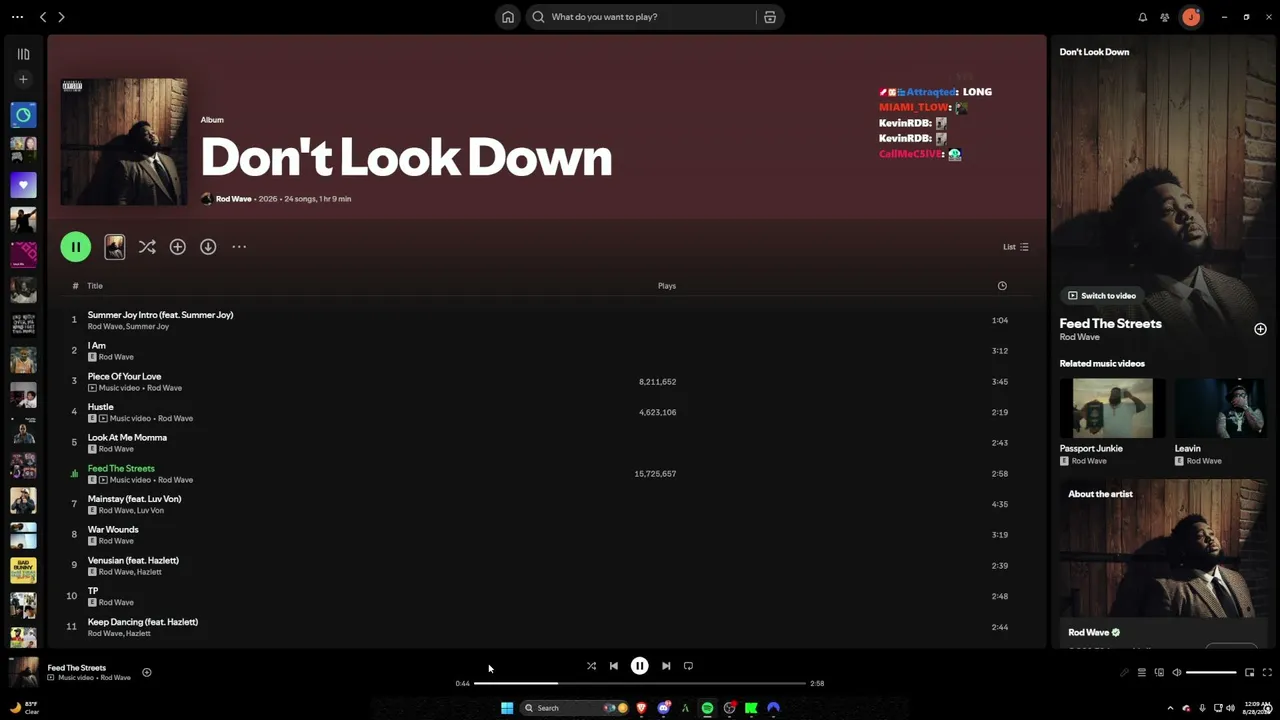
Task: Open the user profile avatar menu
Action: point(1191,17)
